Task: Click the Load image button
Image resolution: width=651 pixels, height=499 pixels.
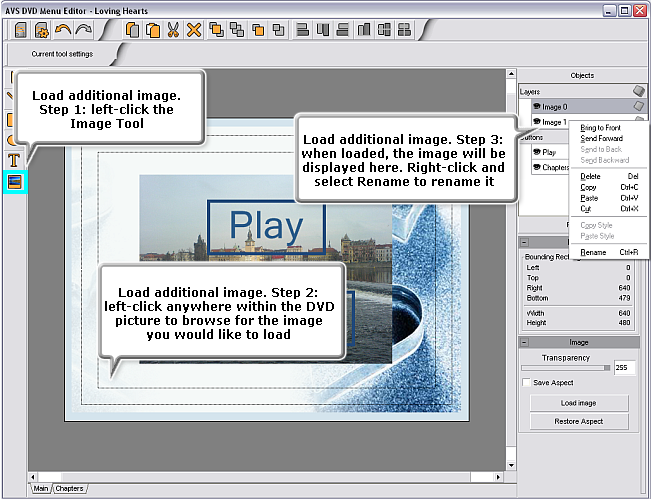Action: coord(579,403)
